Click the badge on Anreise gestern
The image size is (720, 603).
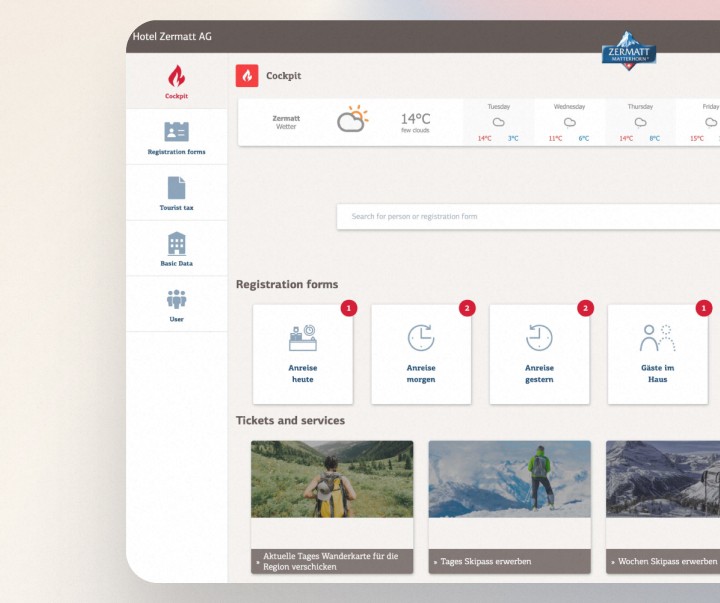pos(585,308)
